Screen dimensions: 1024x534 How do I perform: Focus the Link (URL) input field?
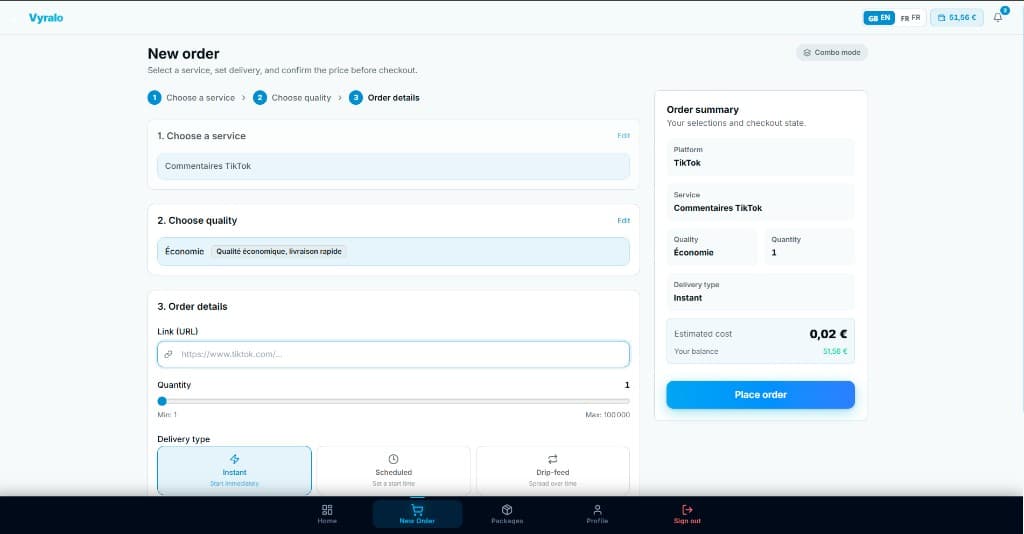(393, 354)
